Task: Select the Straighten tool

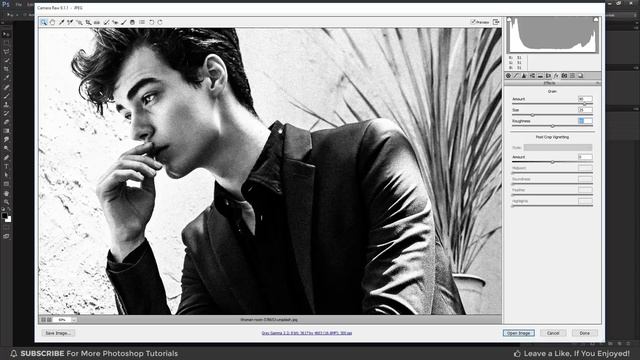Action: coord(97,22)
